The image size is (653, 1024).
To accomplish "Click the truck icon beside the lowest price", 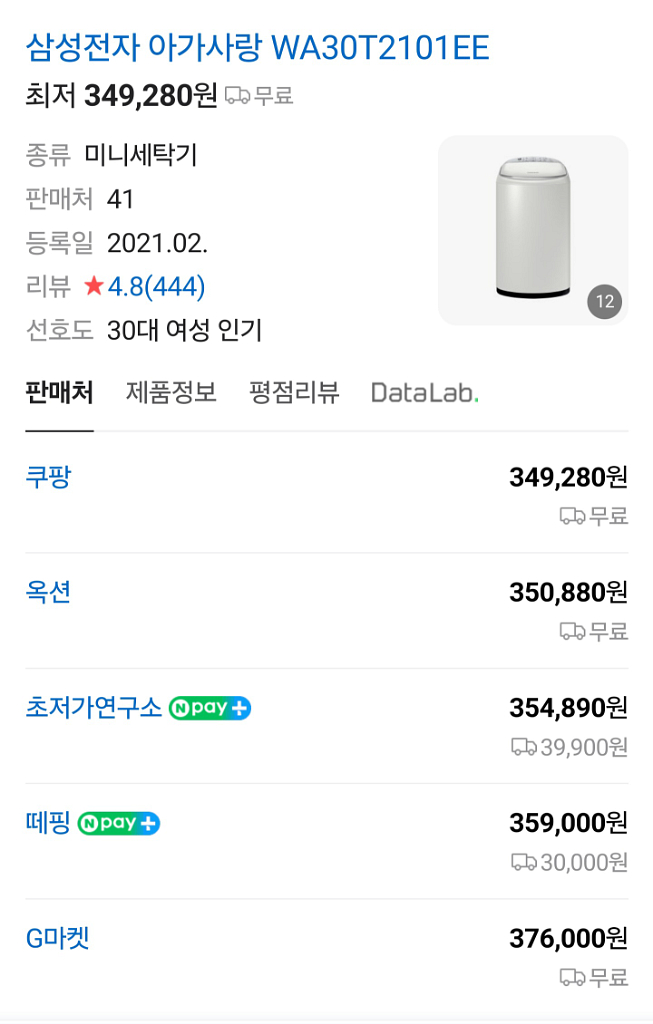I will point(237,96).
